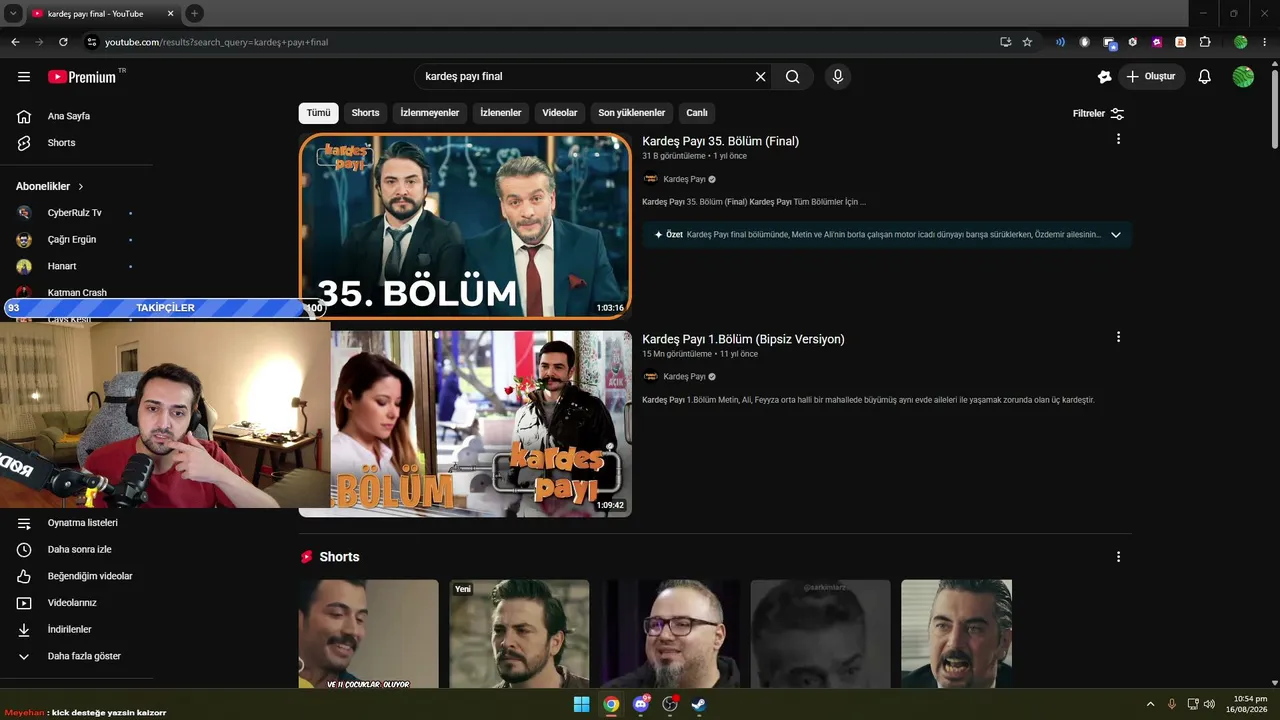The image size is (1280, 720).
Task: Open the tab search dropdown arrow
Action: click(x=14, y=13)
